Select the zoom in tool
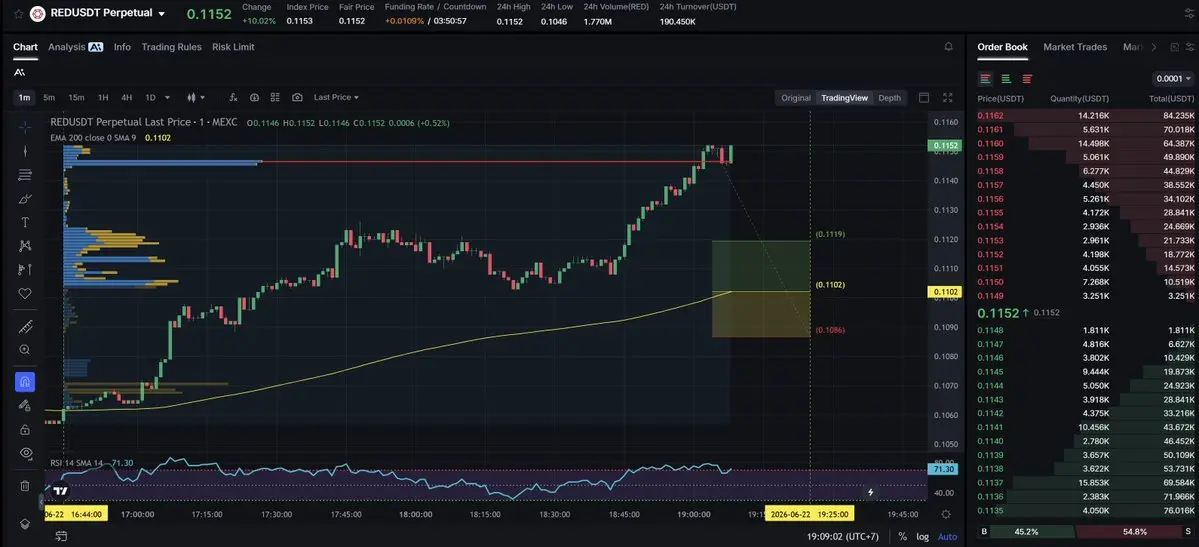This screenshot has height=547, width=1199. (x=25, y=350)
